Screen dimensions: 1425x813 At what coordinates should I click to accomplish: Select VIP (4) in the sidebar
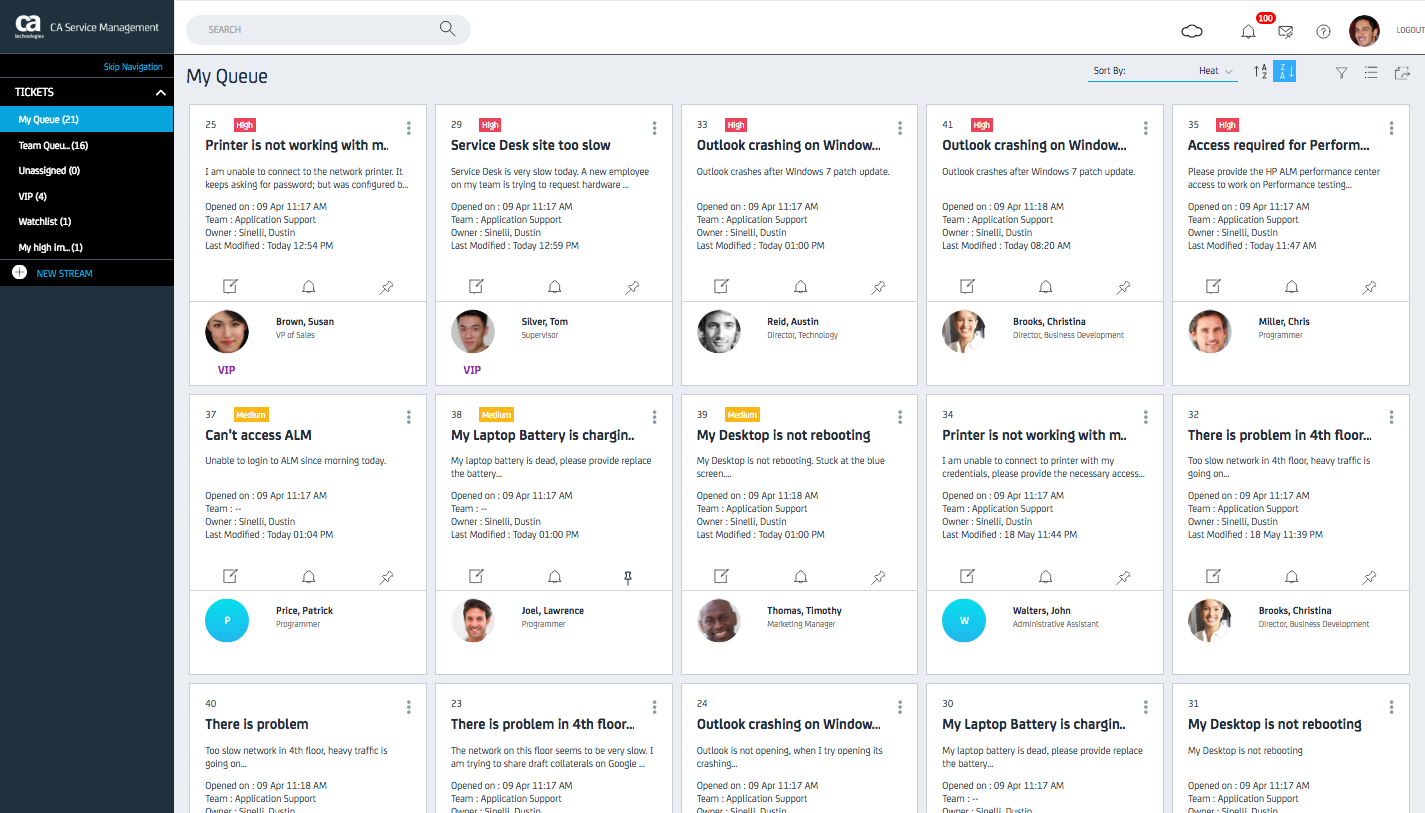point(33,196)
